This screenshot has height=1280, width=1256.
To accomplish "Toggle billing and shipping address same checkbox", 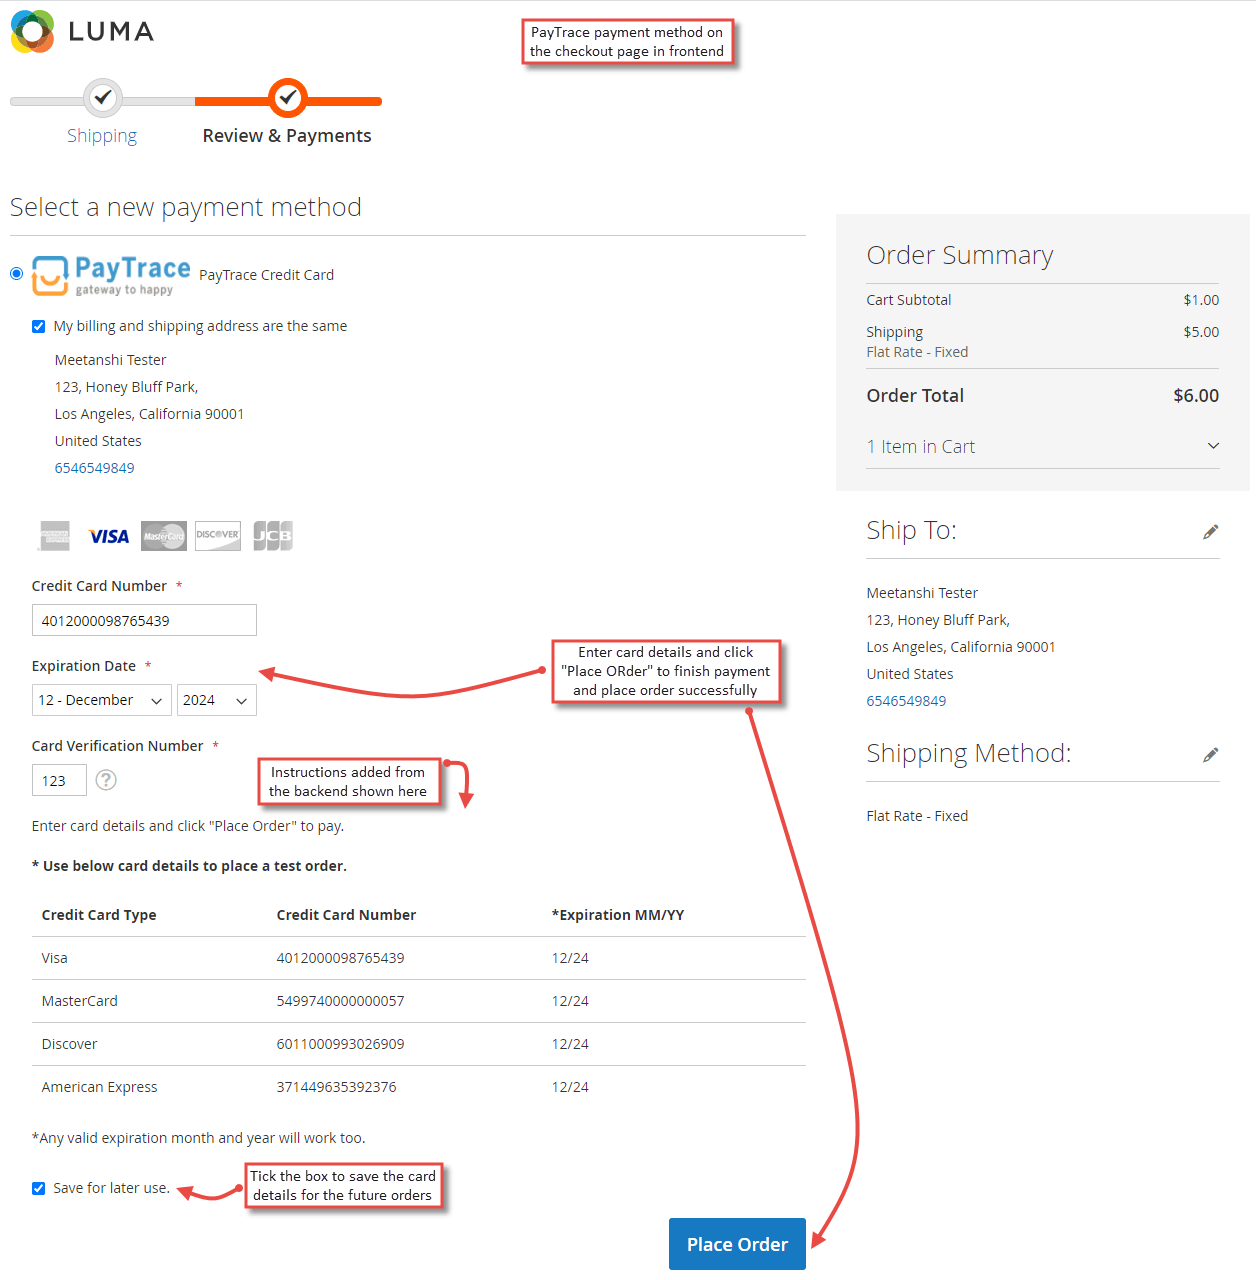I will click(39, 326).
